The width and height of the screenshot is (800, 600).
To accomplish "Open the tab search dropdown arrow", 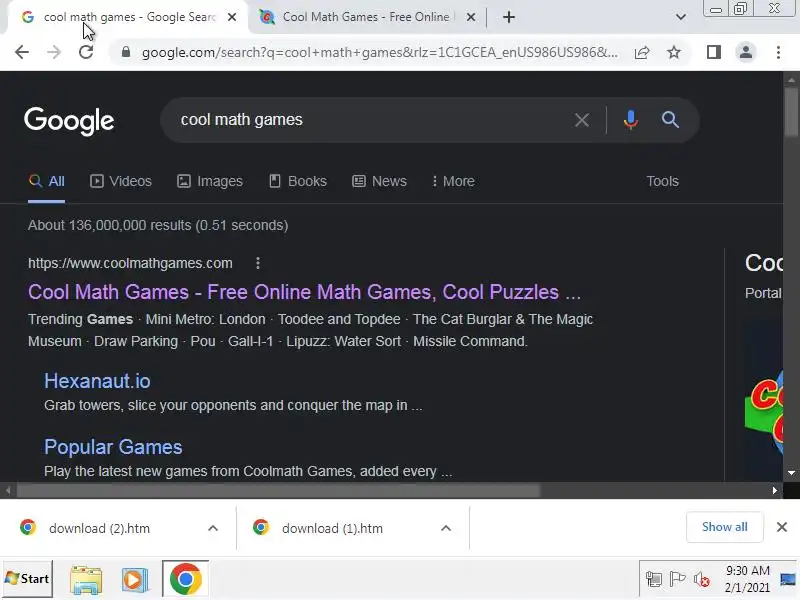I will [x=681, y=17].
